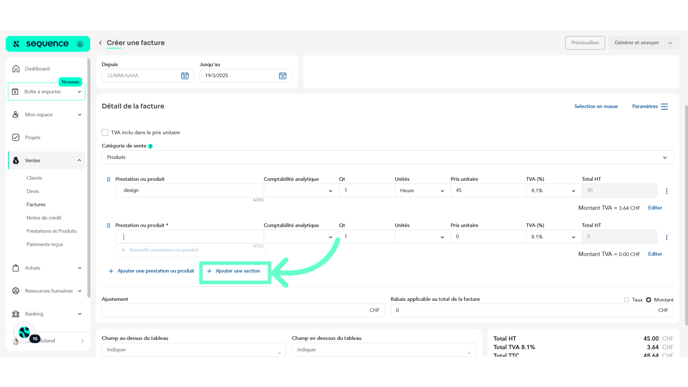Open TVA 8.1% dropdown in design row

(x=553, y=191)
